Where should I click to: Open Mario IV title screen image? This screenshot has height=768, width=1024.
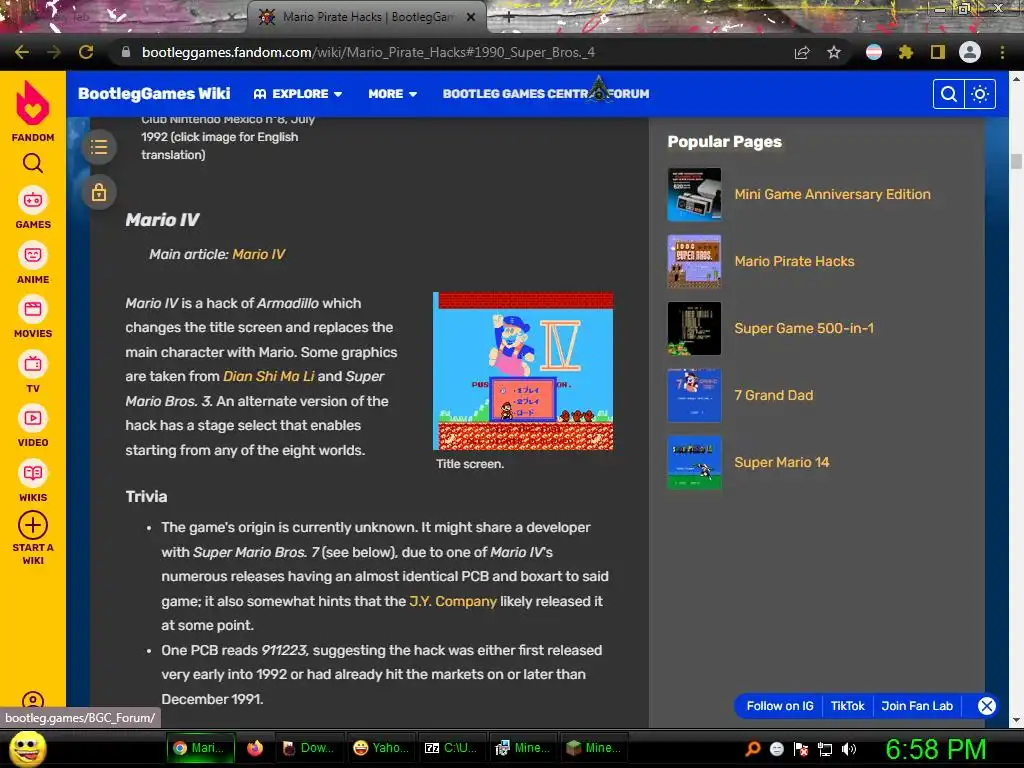coord(523,371)
